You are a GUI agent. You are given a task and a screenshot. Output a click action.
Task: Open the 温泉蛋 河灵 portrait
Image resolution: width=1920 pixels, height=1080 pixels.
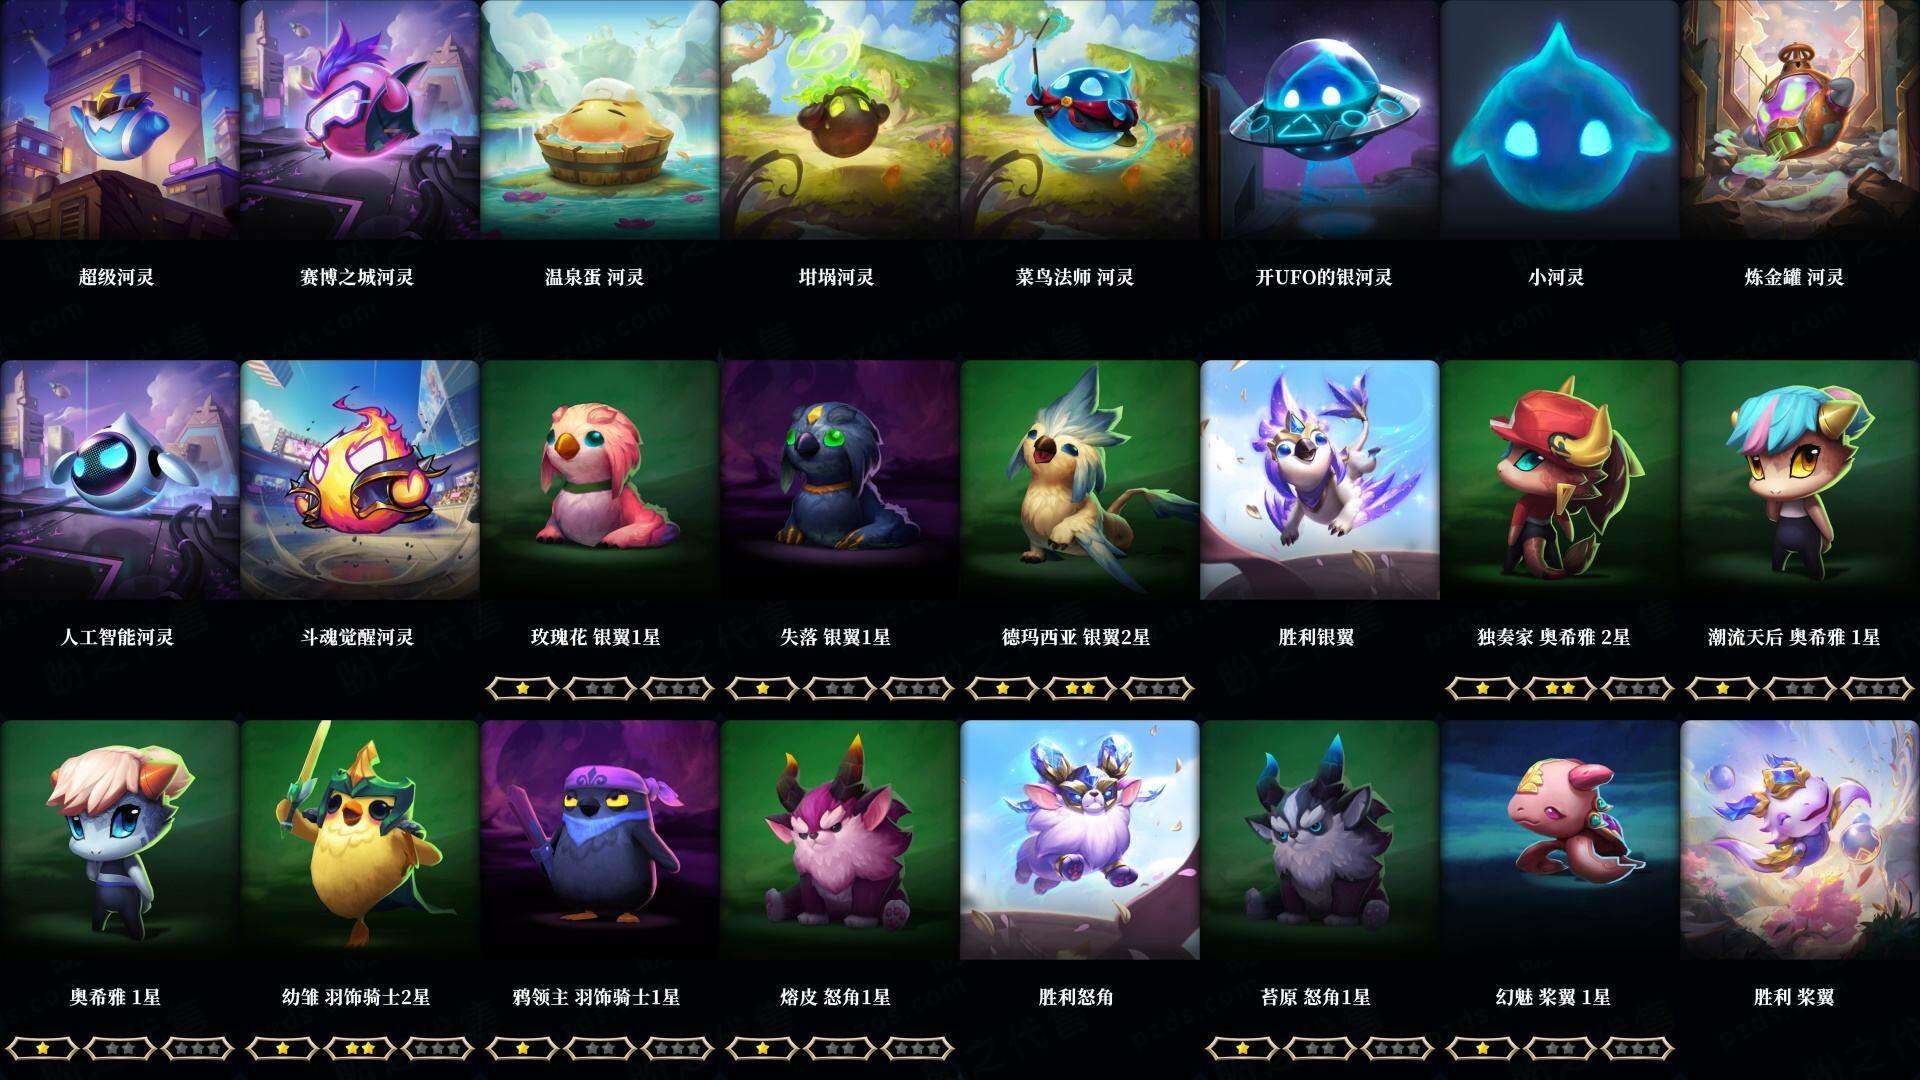pos(599,120)
